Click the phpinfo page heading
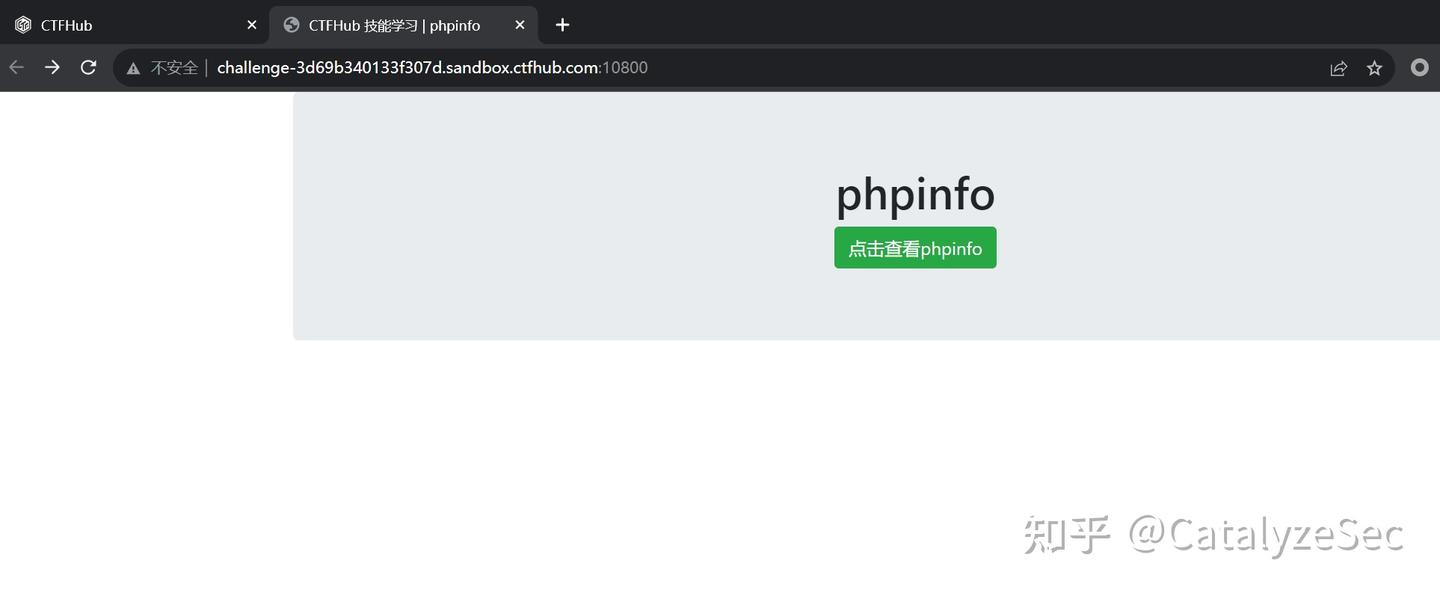Screen dimensions: 1440x599 [x=915, y=194]
